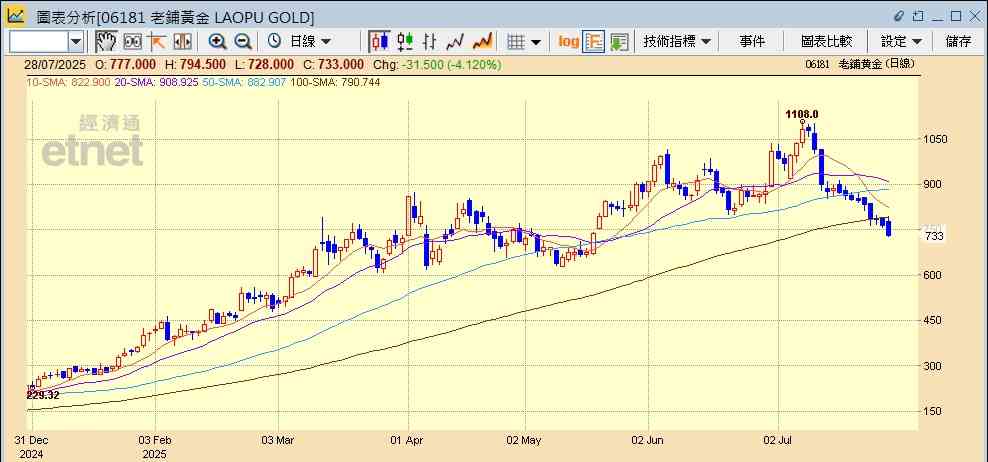The height and width of the screenshot is (462, 988).
Task: Switch to OHLC bar chart style
Action: coord(430,42)
